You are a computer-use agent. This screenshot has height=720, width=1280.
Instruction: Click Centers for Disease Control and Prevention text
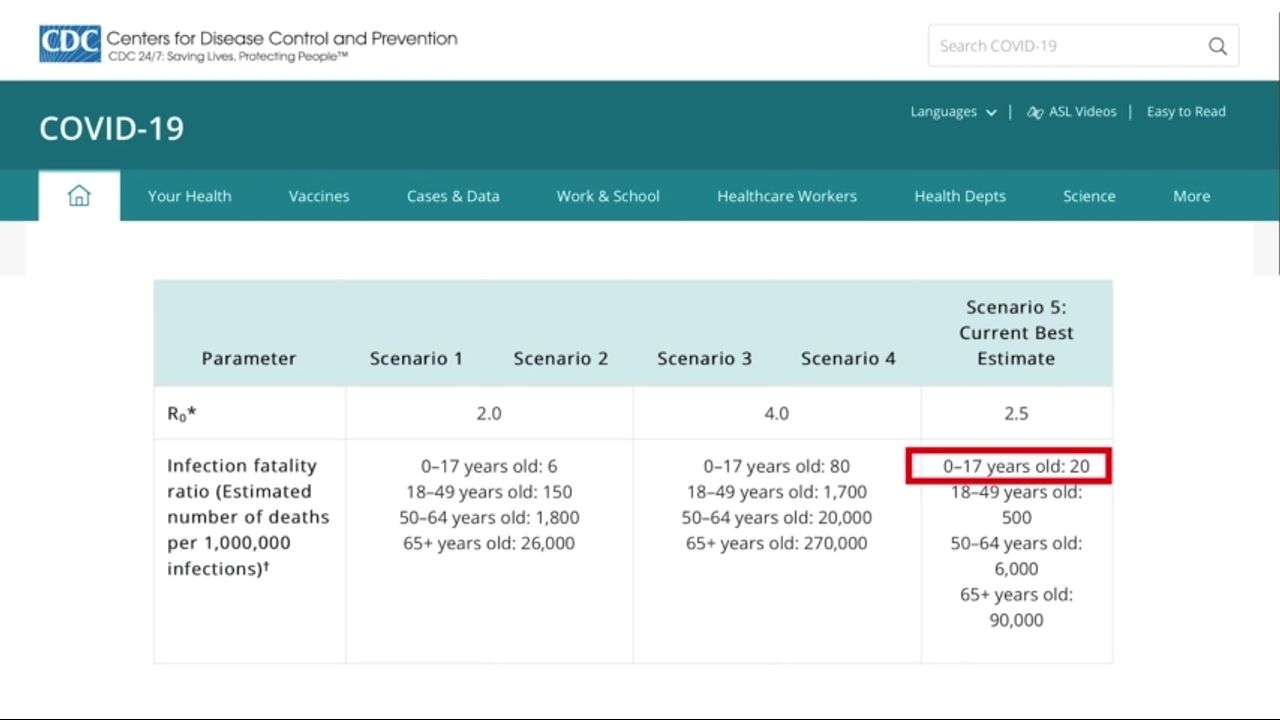(x=282, y=39)
